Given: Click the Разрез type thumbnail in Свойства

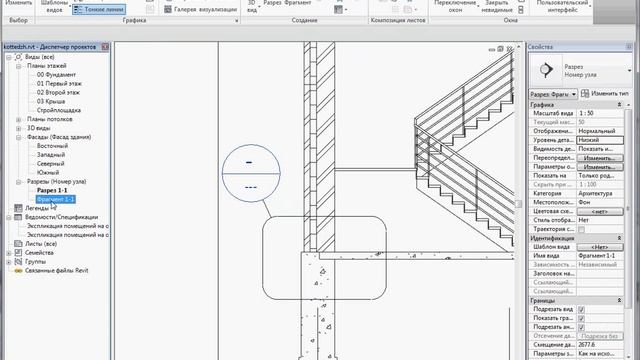Looking at the screenshot, I should tap(546, 70).
